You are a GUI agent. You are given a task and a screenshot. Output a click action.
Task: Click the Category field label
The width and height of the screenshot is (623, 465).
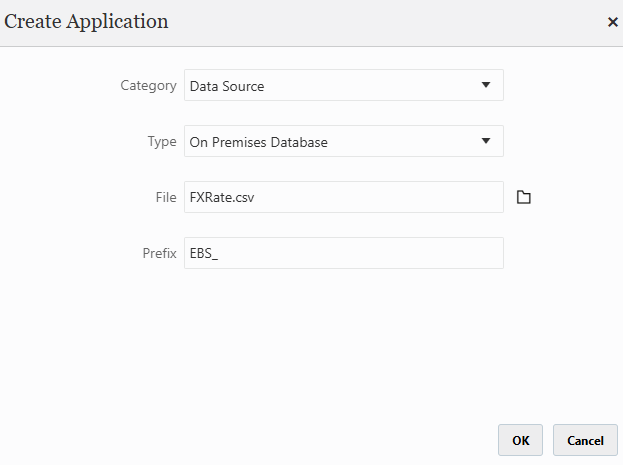click(x=148, y=86)
